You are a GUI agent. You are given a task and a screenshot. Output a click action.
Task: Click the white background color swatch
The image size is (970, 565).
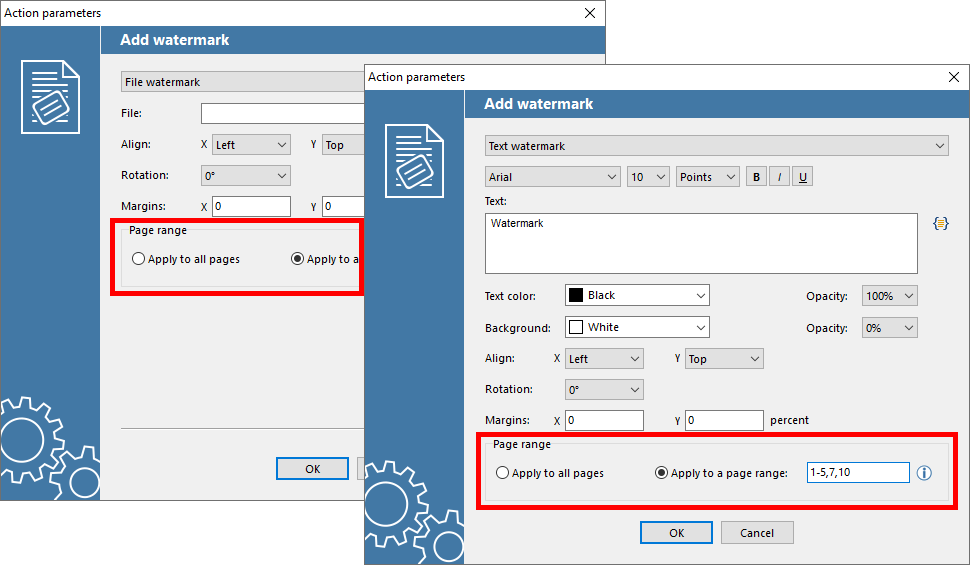[x=576, y=327]
